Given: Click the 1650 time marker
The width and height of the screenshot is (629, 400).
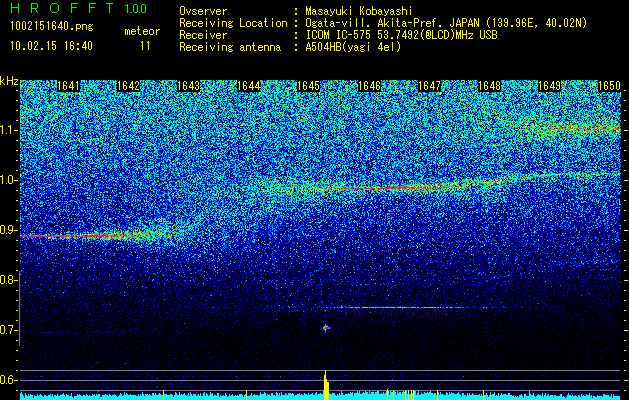Looking at the screenshot, I should point(609,86).
